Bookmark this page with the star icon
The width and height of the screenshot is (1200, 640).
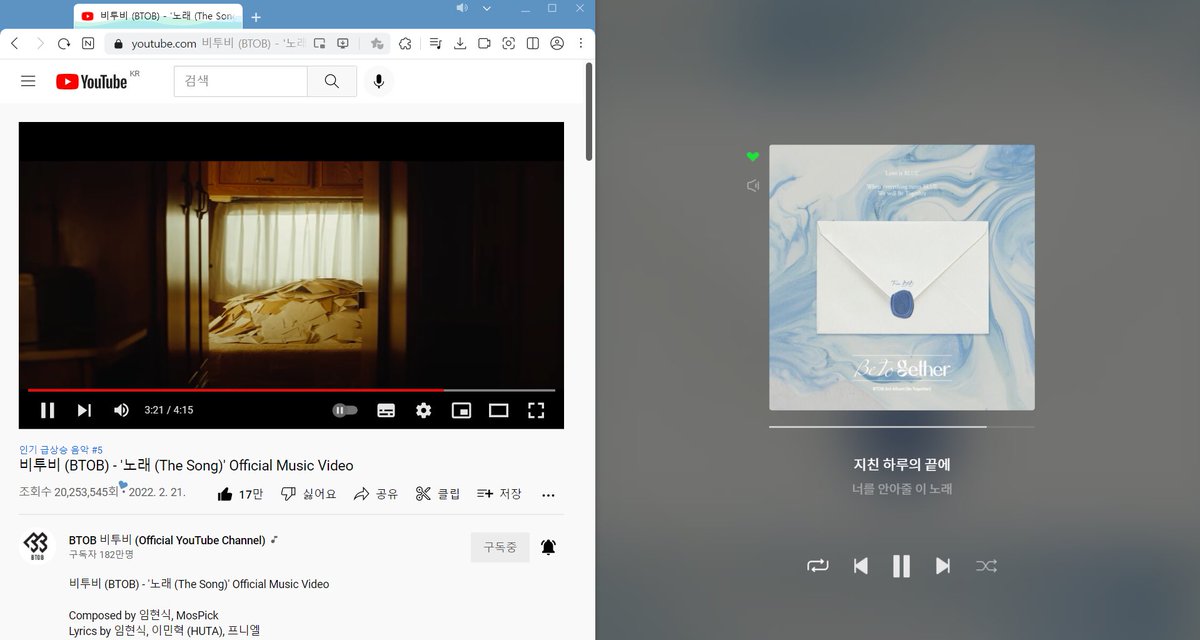click(x=376, y=44)
